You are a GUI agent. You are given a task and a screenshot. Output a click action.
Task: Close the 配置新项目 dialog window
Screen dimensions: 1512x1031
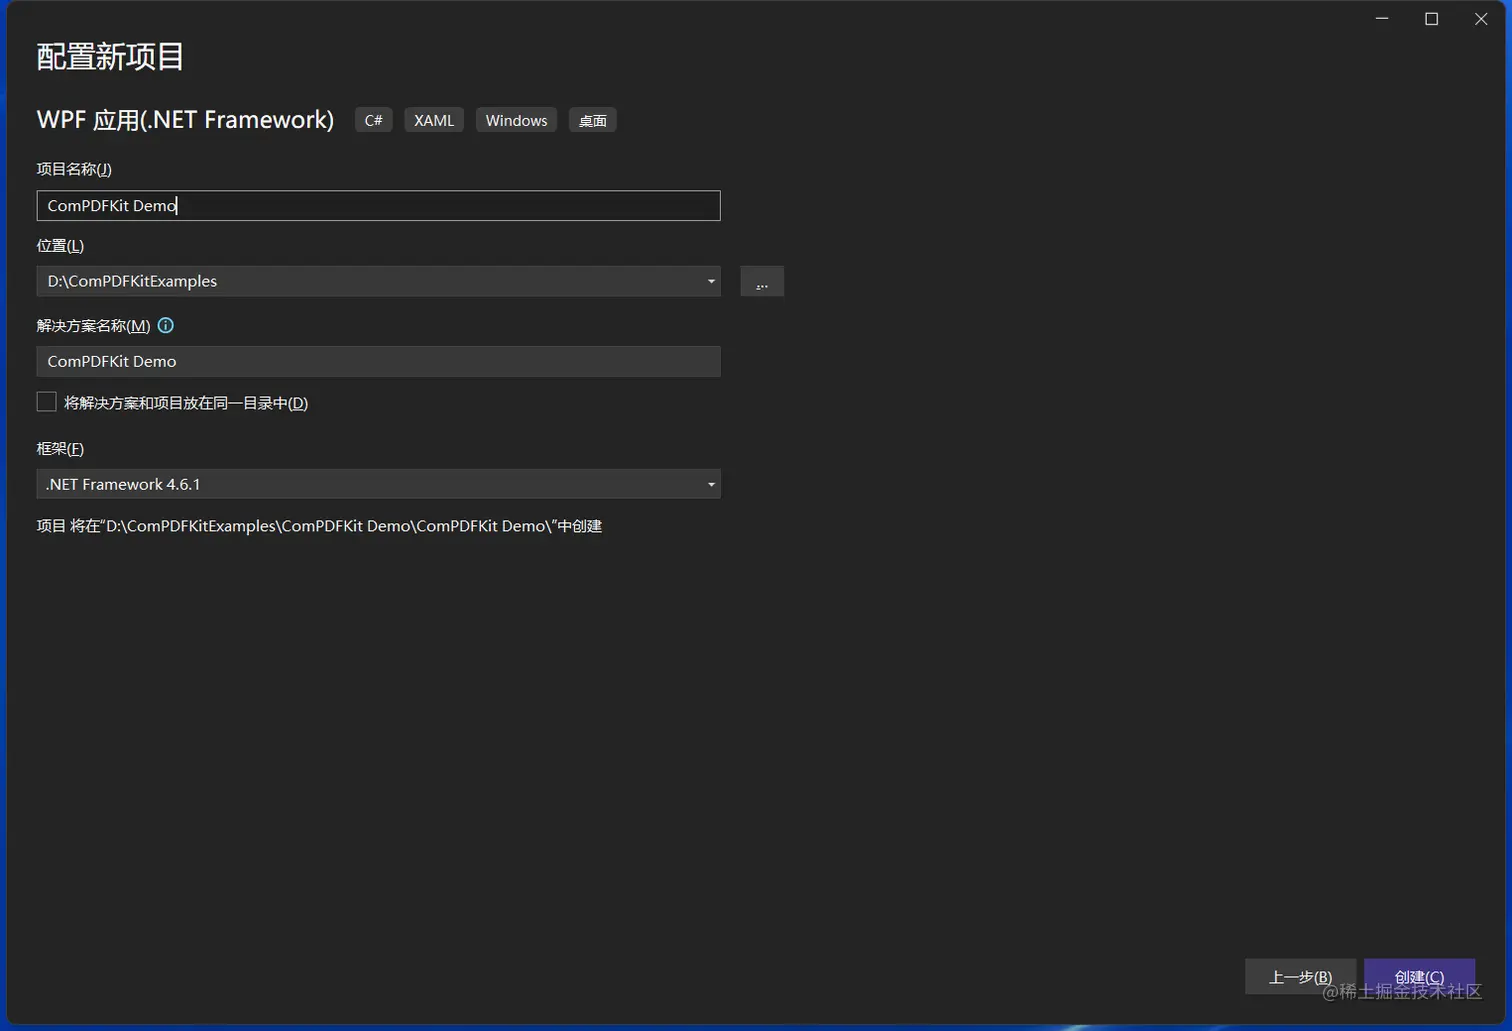[x=1481, y=19]
